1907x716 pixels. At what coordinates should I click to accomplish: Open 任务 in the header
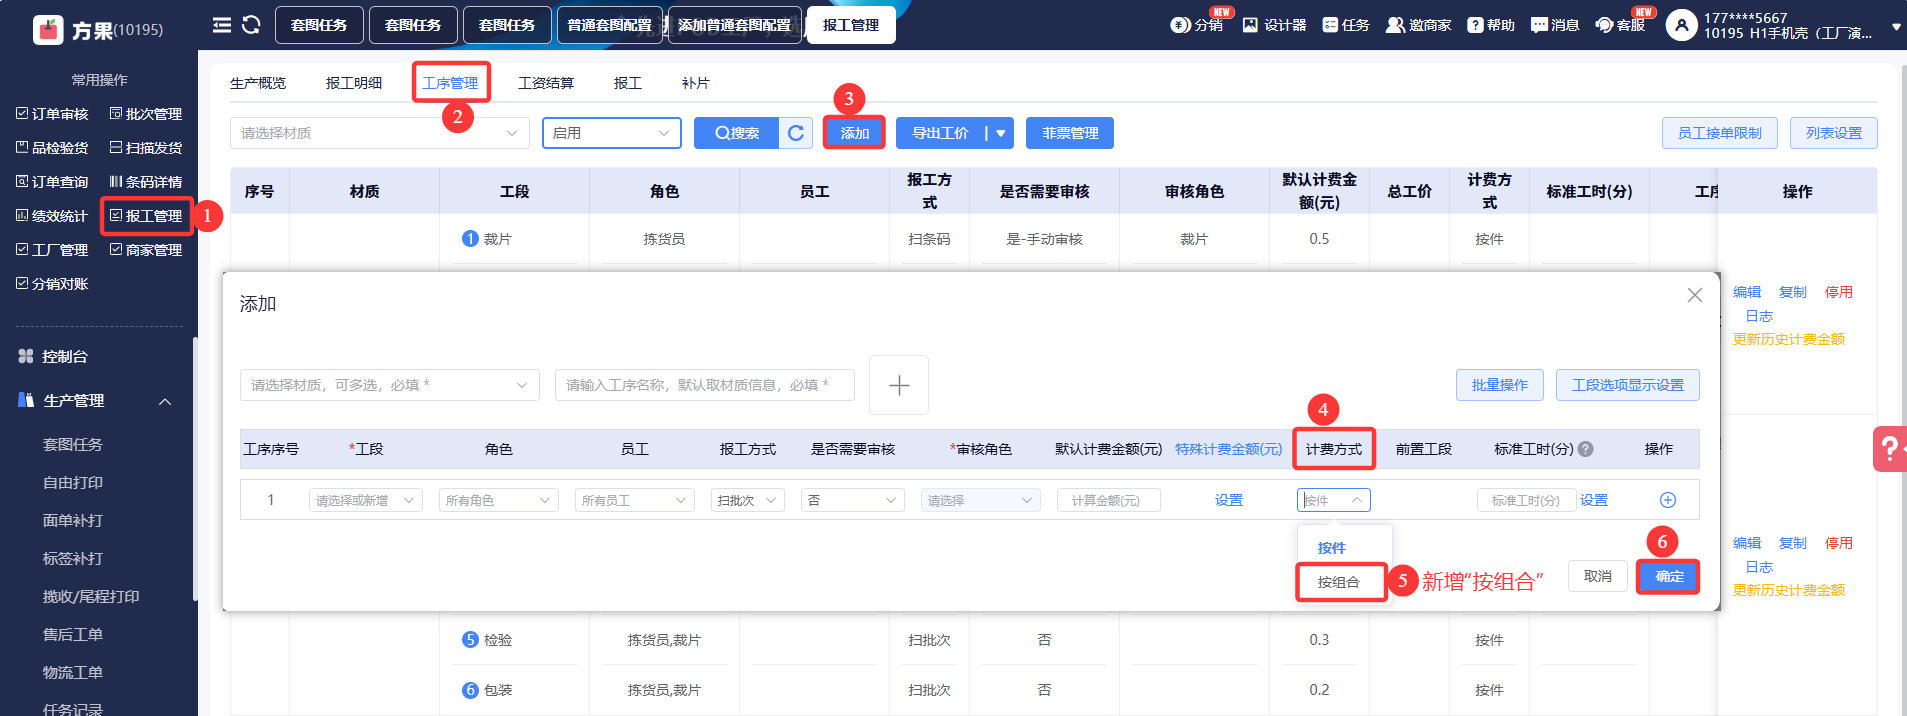1346,25
